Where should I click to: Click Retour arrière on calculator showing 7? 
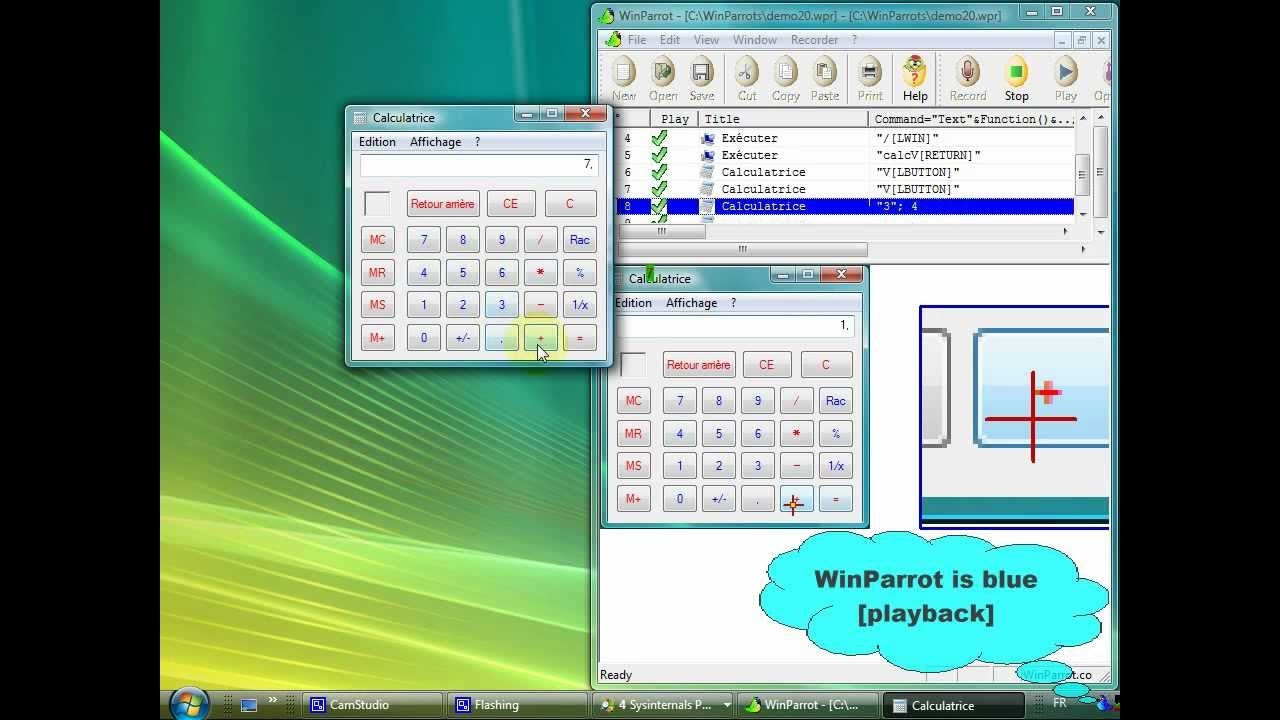click(x=443, y=204)
